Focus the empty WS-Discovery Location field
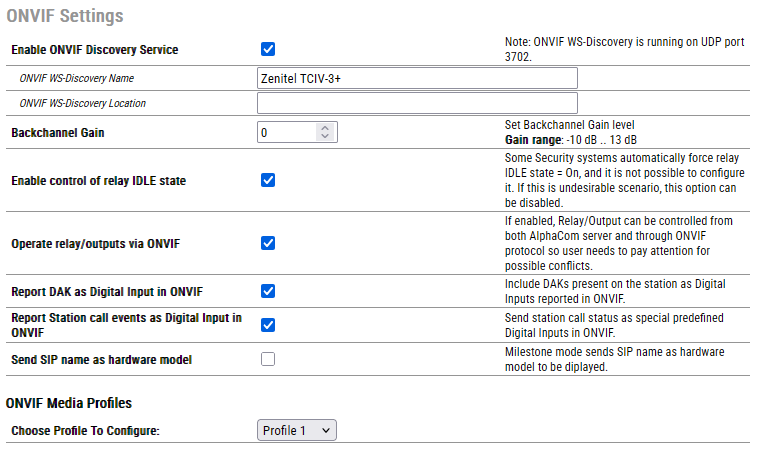The width and height of the screenshot is (766, 452). (417, 103)
